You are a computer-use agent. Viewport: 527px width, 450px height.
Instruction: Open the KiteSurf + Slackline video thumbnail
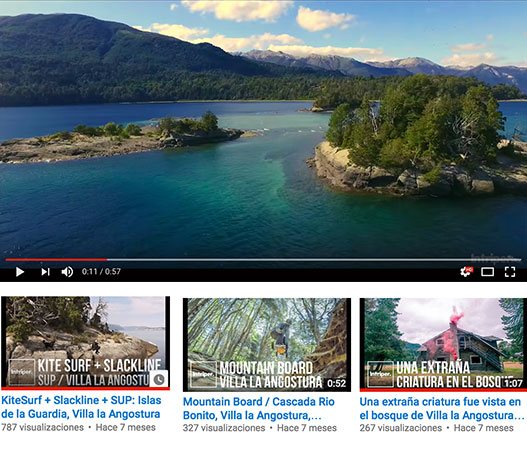pos(85,343)
